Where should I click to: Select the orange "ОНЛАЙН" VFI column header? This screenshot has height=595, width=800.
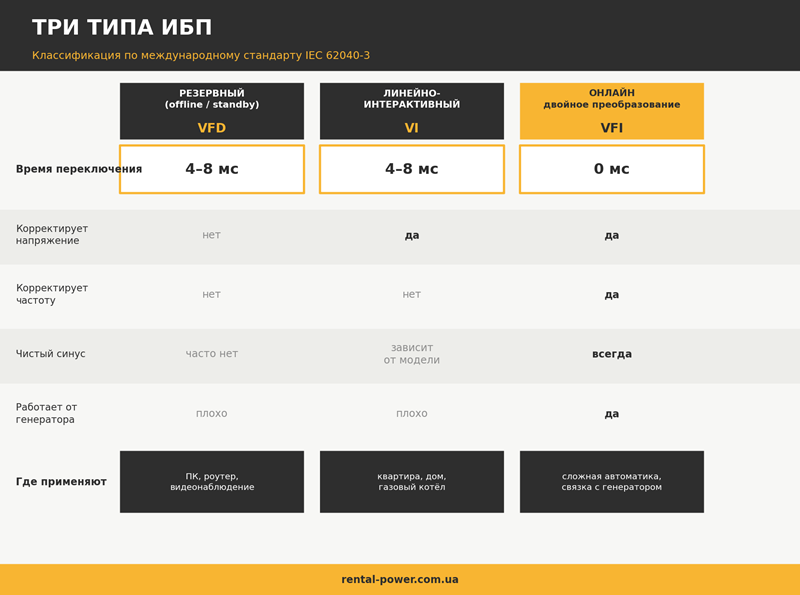612,111
